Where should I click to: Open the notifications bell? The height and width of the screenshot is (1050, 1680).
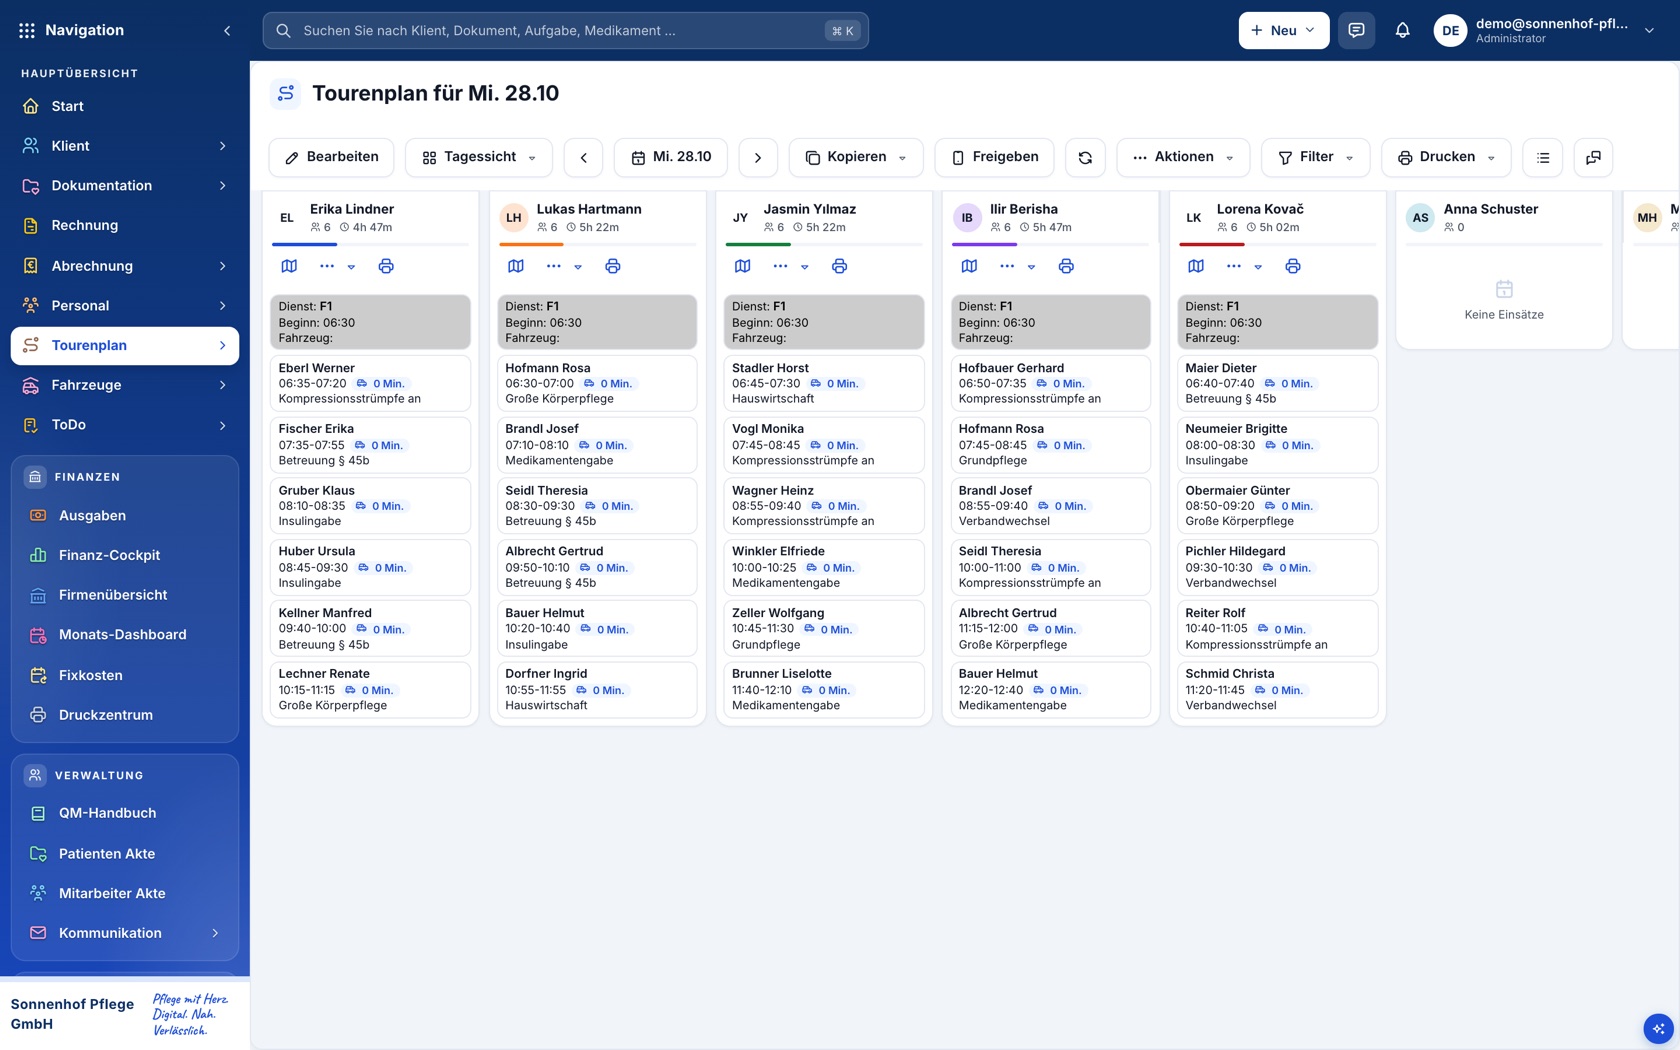point(1403,30)
